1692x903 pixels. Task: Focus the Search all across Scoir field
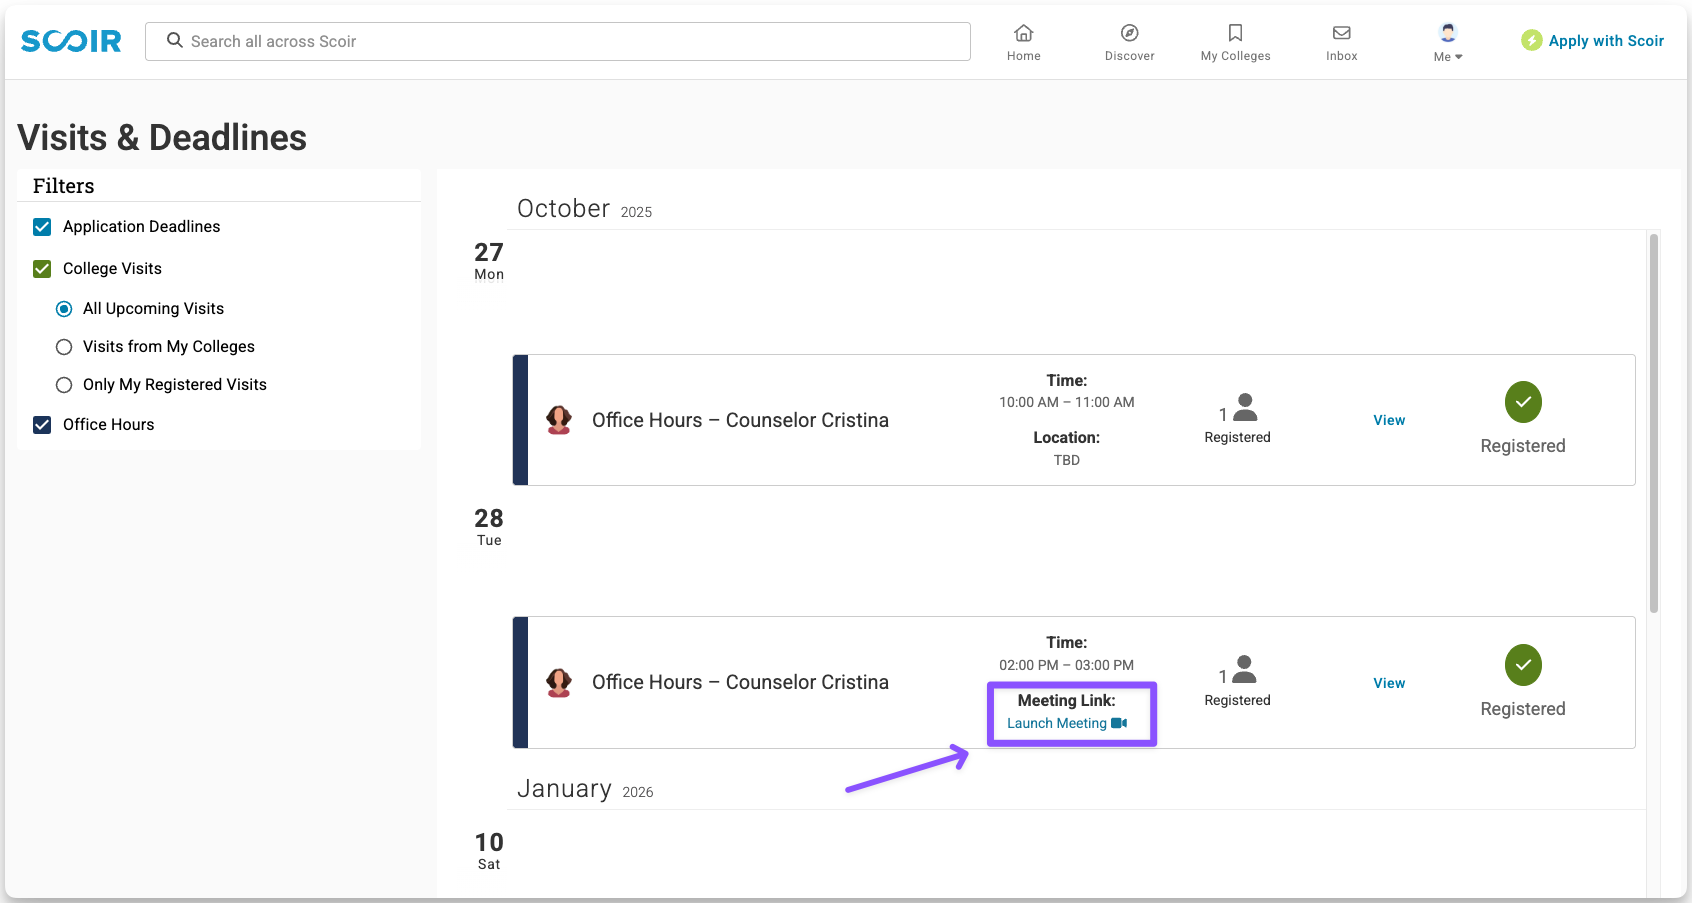(x=570, y=41)
